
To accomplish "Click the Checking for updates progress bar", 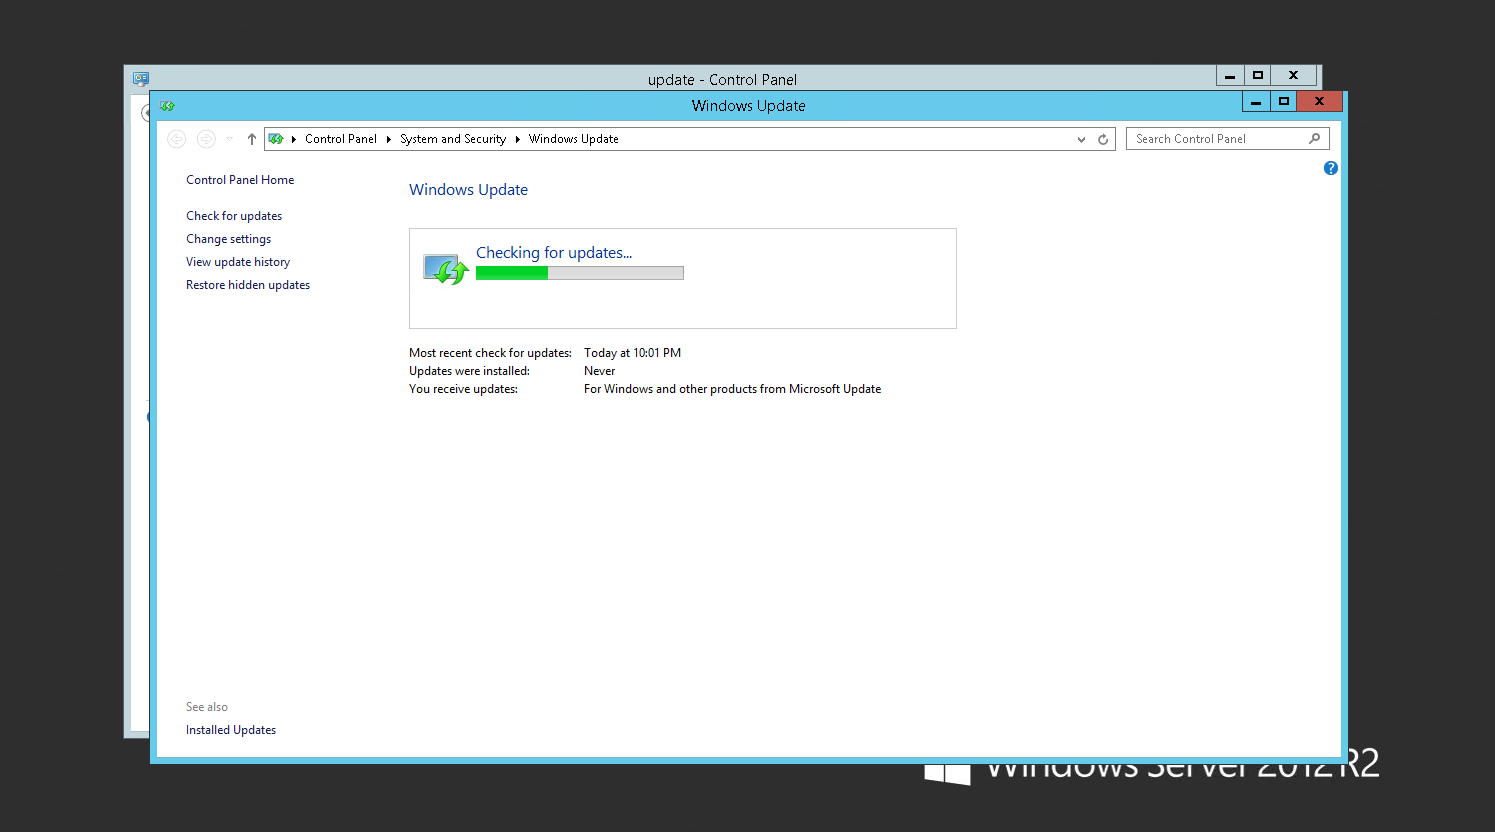I will [579, 273].
